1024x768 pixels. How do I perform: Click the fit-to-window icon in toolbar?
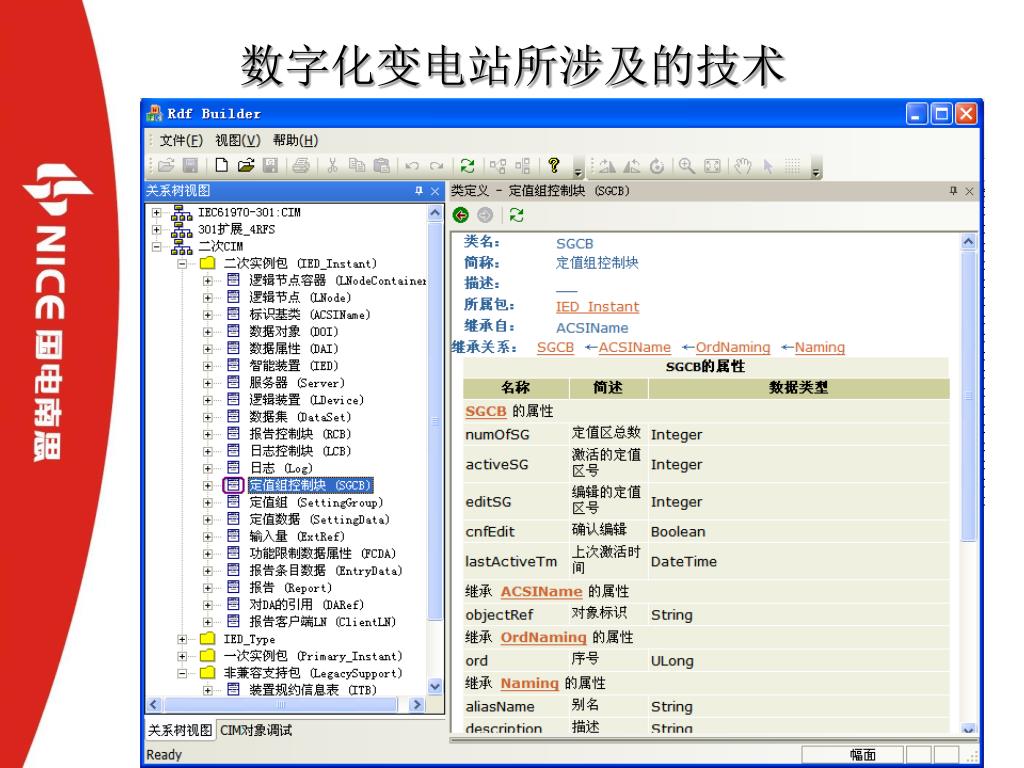click(712, 166)
